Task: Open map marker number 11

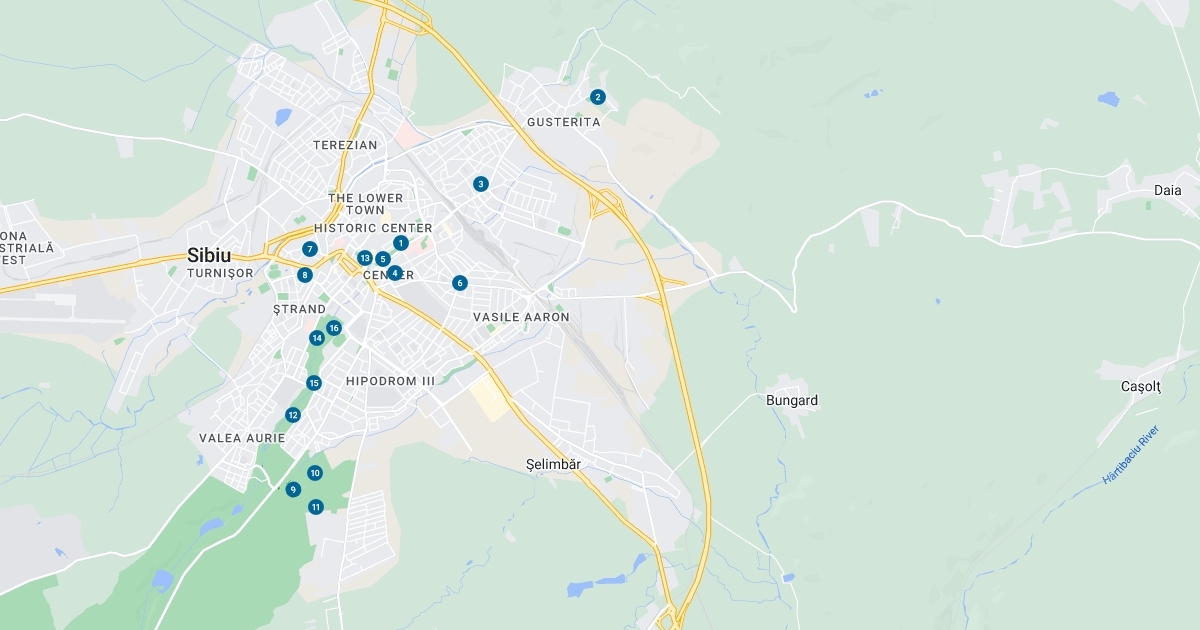Action: 316,507
